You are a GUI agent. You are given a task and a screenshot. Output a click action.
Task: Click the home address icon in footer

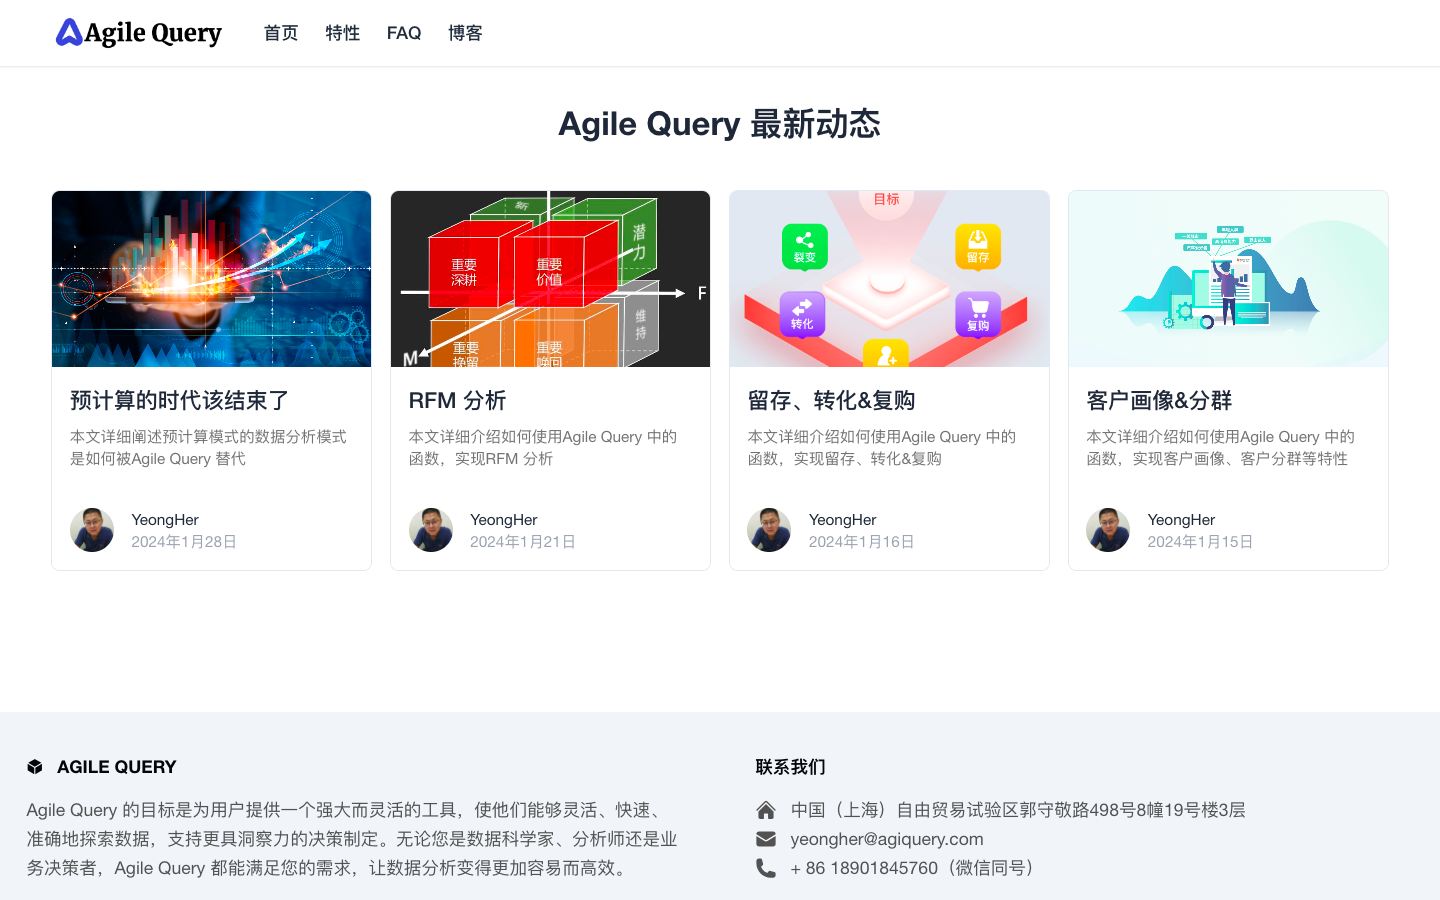click(766, 810)
